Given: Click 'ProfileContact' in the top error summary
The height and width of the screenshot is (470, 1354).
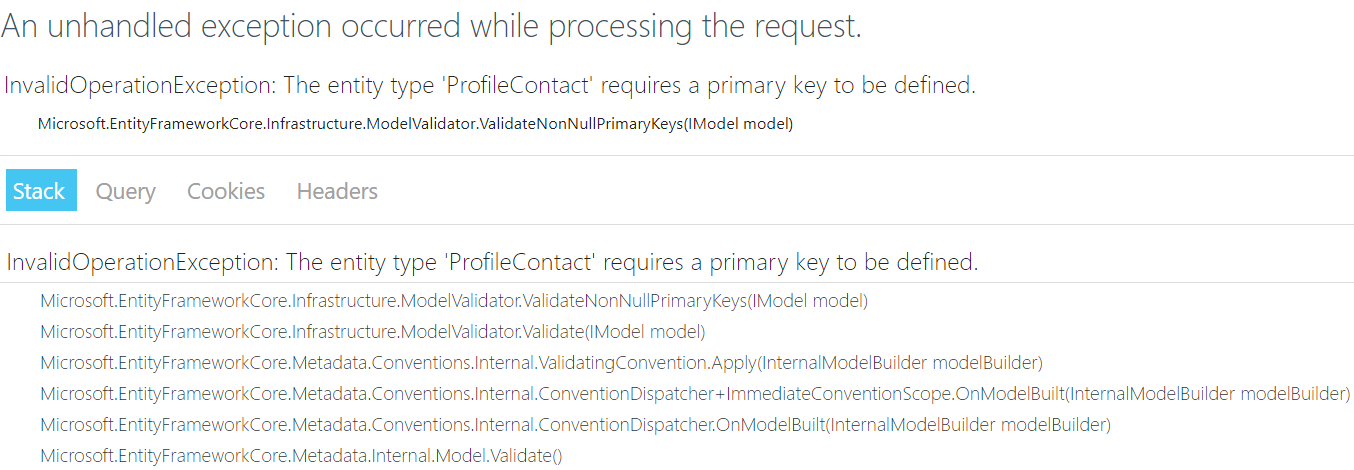Looking at the screenshot, I should coord(519,86).
